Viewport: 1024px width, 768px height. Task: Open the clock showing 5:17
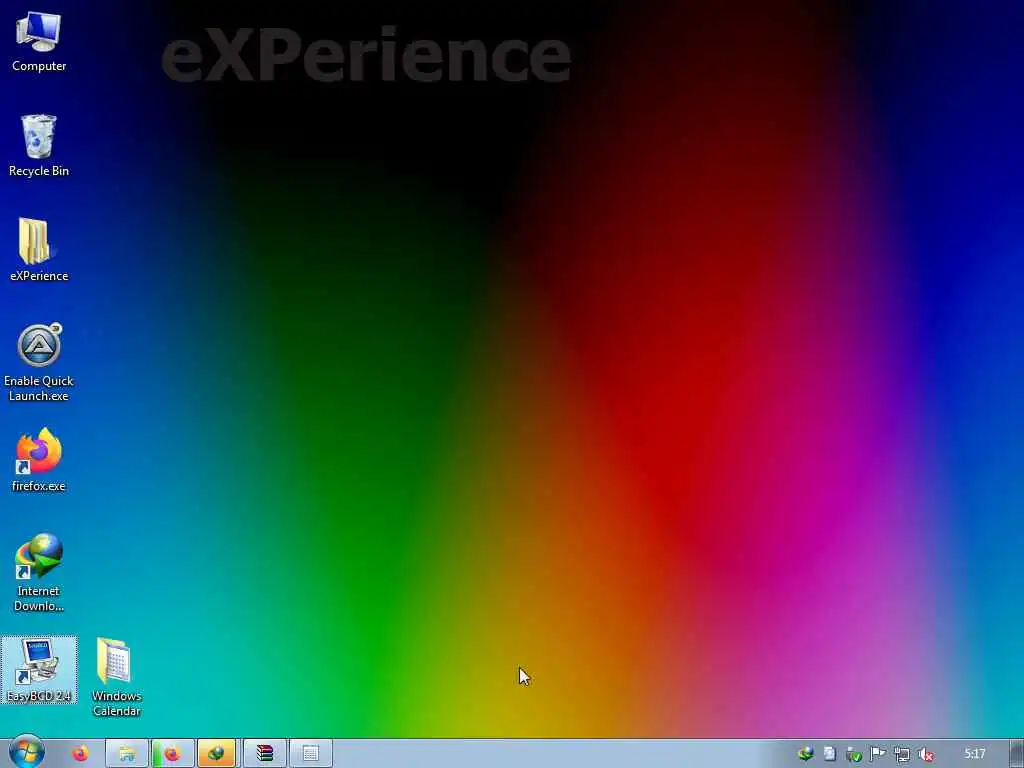(x=974, y=754)
